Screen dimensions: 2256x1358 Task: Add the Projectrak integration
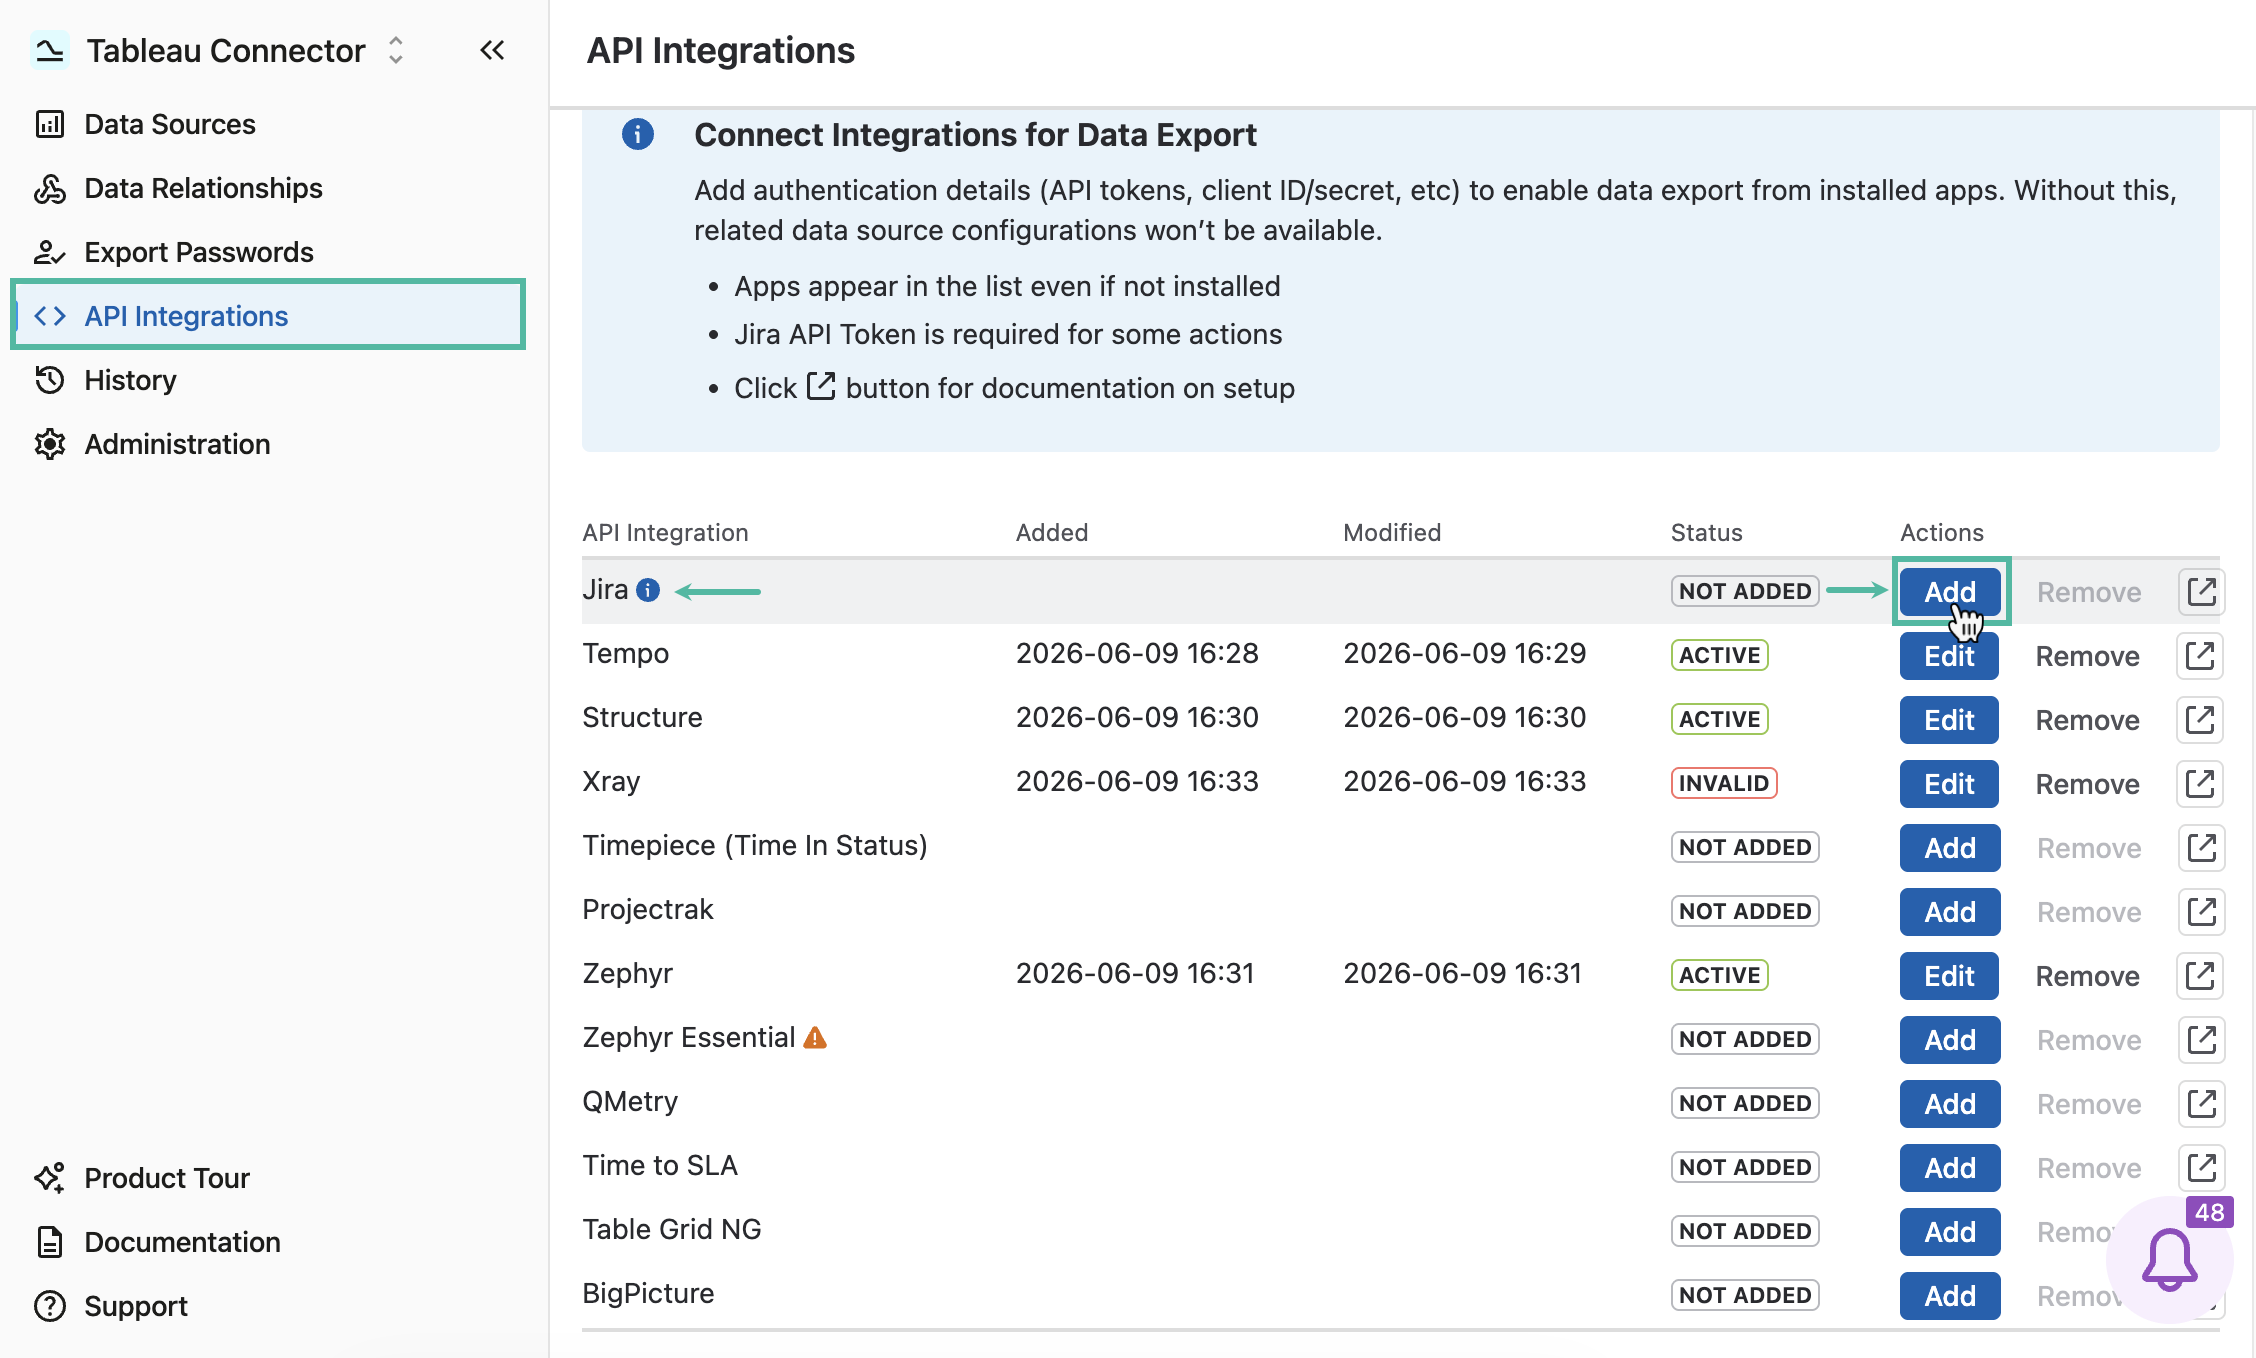coord(1950,912)
